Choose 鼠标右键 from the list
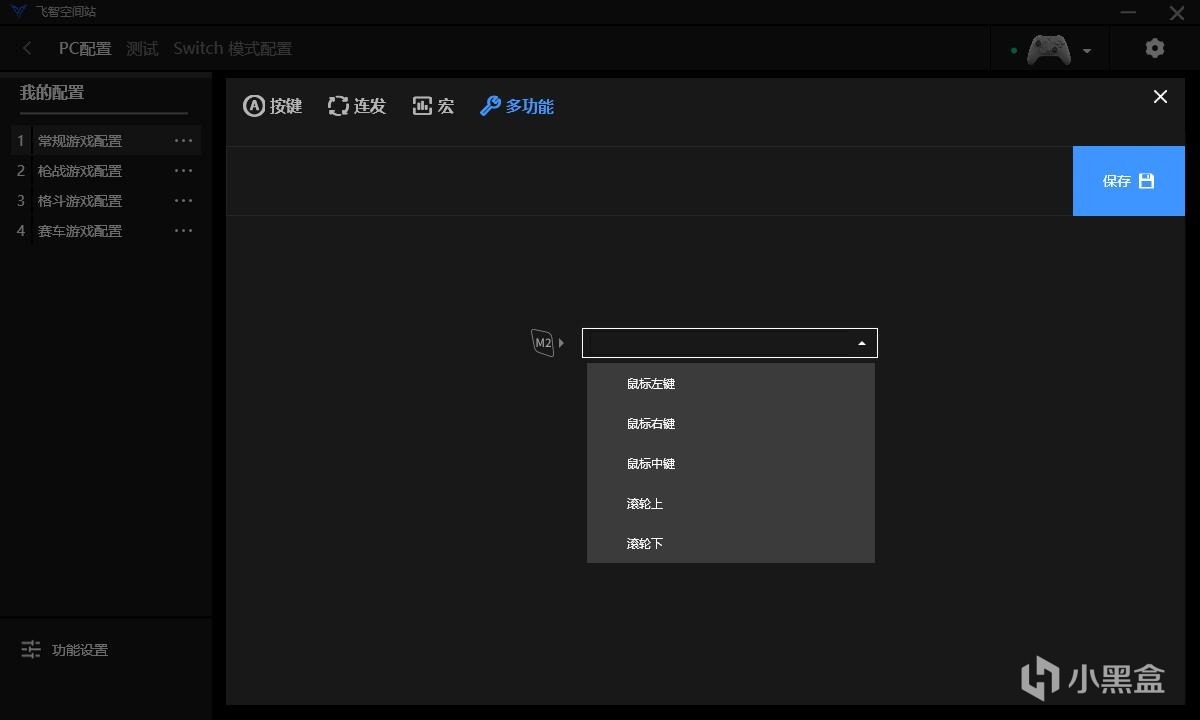Viewport: 1200px width, 720px height. click(x=731, y=423)
